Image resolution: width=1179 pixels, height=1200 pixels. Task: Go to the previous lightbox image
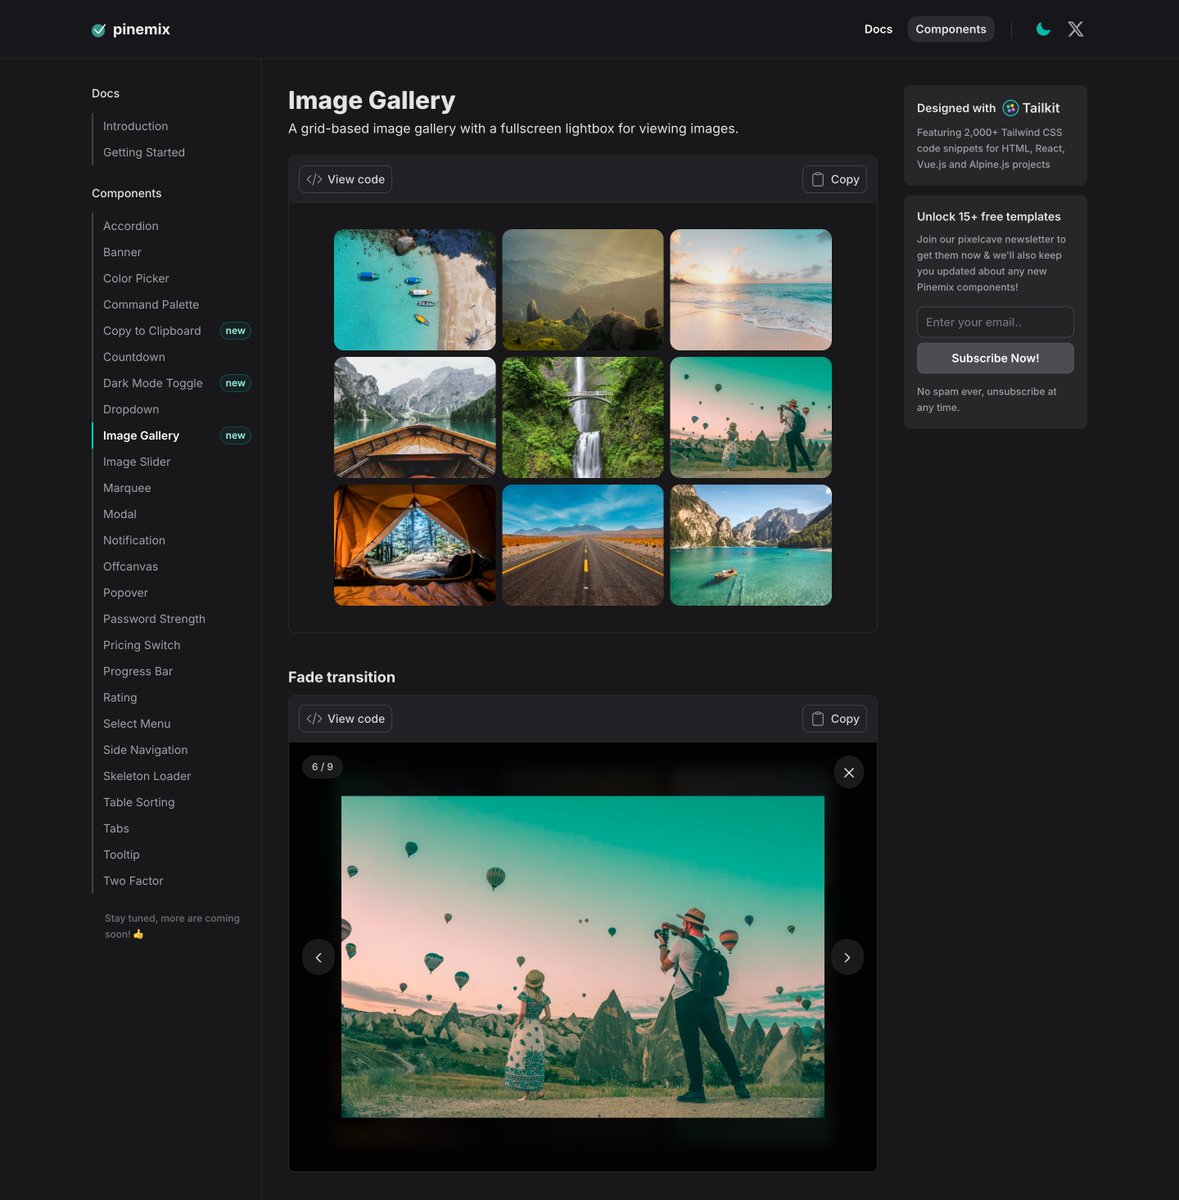(318, 957)
